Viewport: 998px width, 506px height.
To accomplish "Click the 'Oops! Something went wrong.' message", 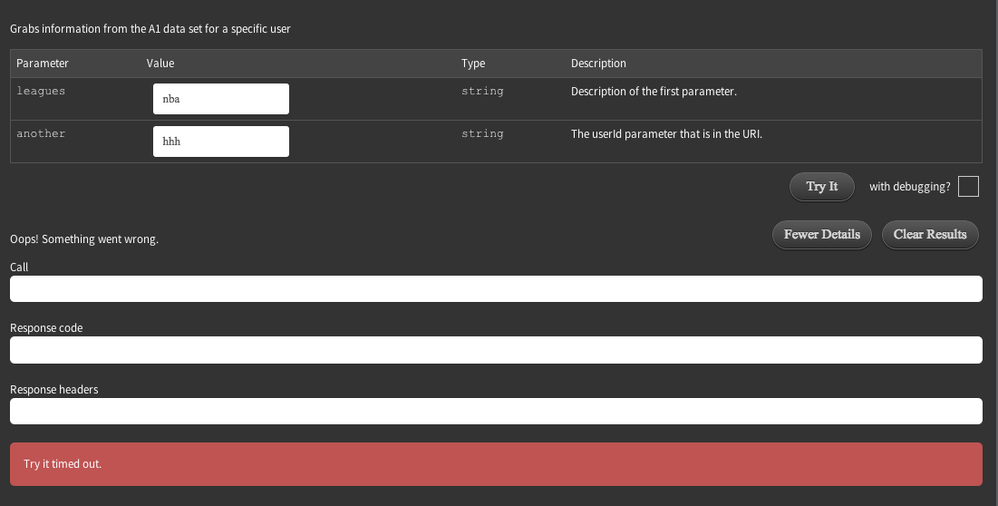I will point(84,240).
